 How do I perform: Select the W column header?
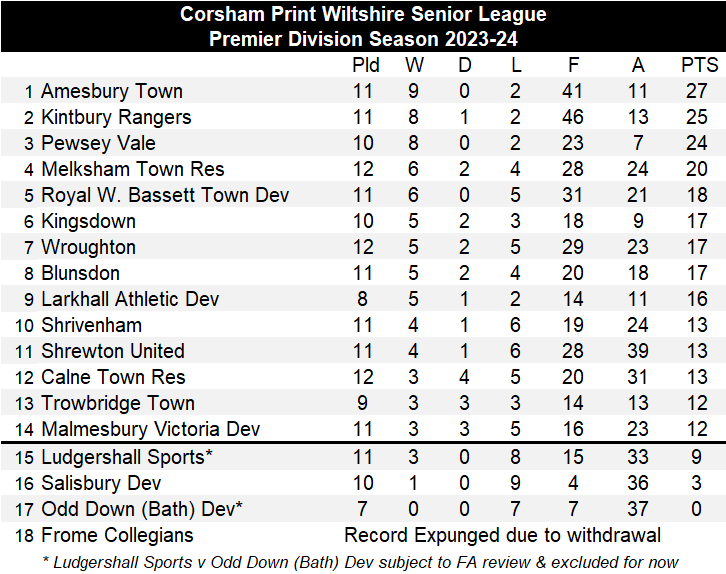click(x=414, y=65)
